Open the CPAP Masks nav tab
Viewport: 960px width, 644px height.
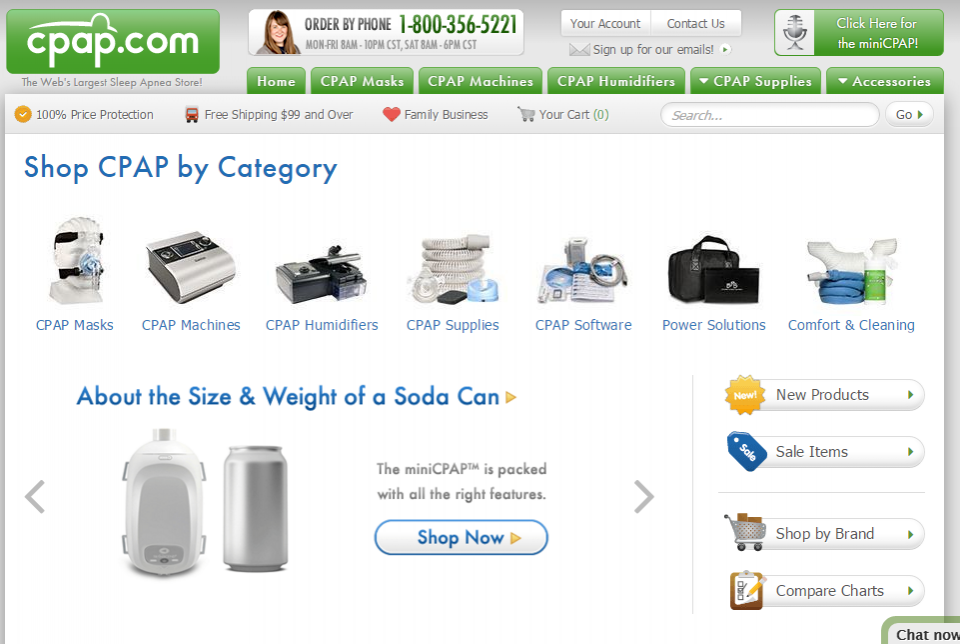pyautogui.click(x=362, y=81)
